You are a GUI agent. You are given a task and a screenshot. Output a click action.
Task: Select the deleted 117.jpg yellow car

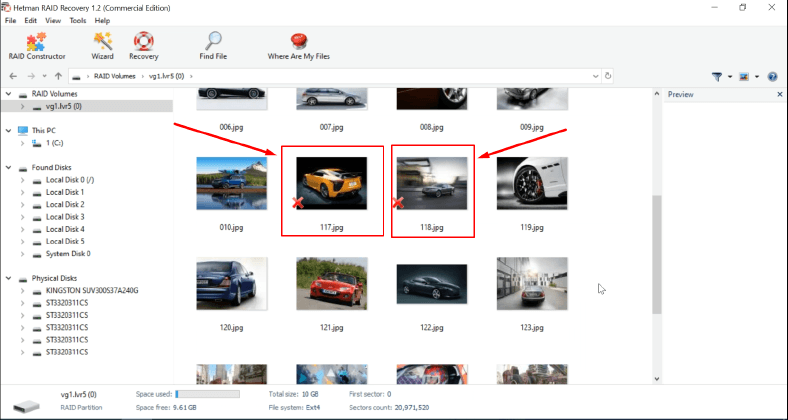point(331,183)
